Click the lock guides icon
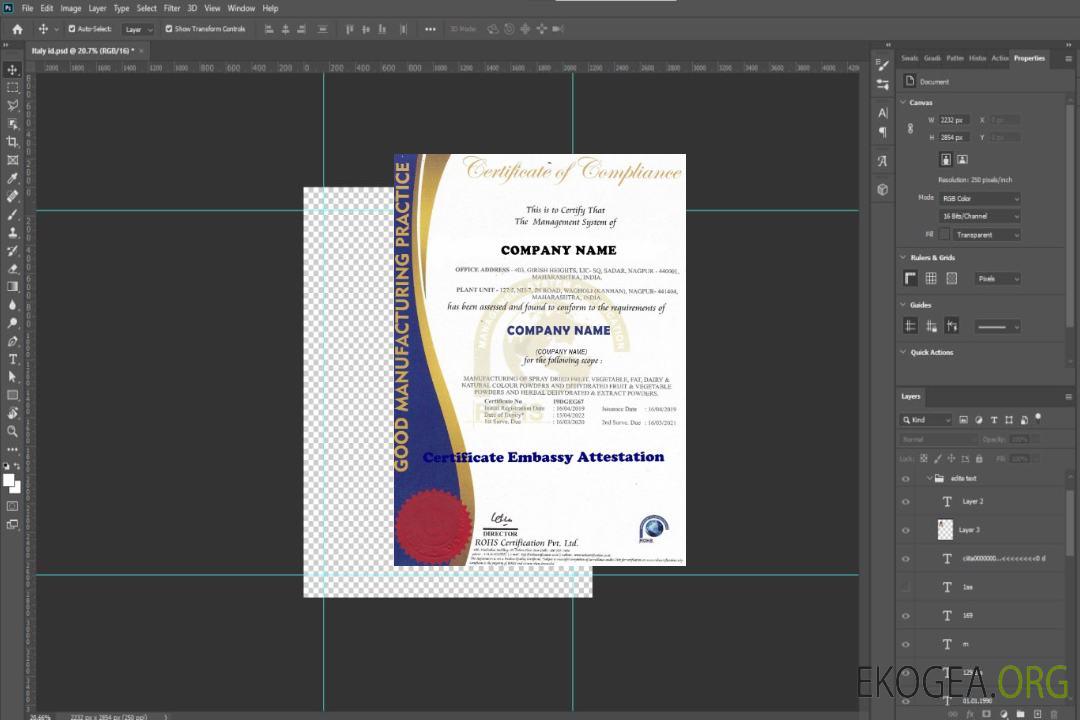This screenshot has width=1080, height=720. [931, 326]
